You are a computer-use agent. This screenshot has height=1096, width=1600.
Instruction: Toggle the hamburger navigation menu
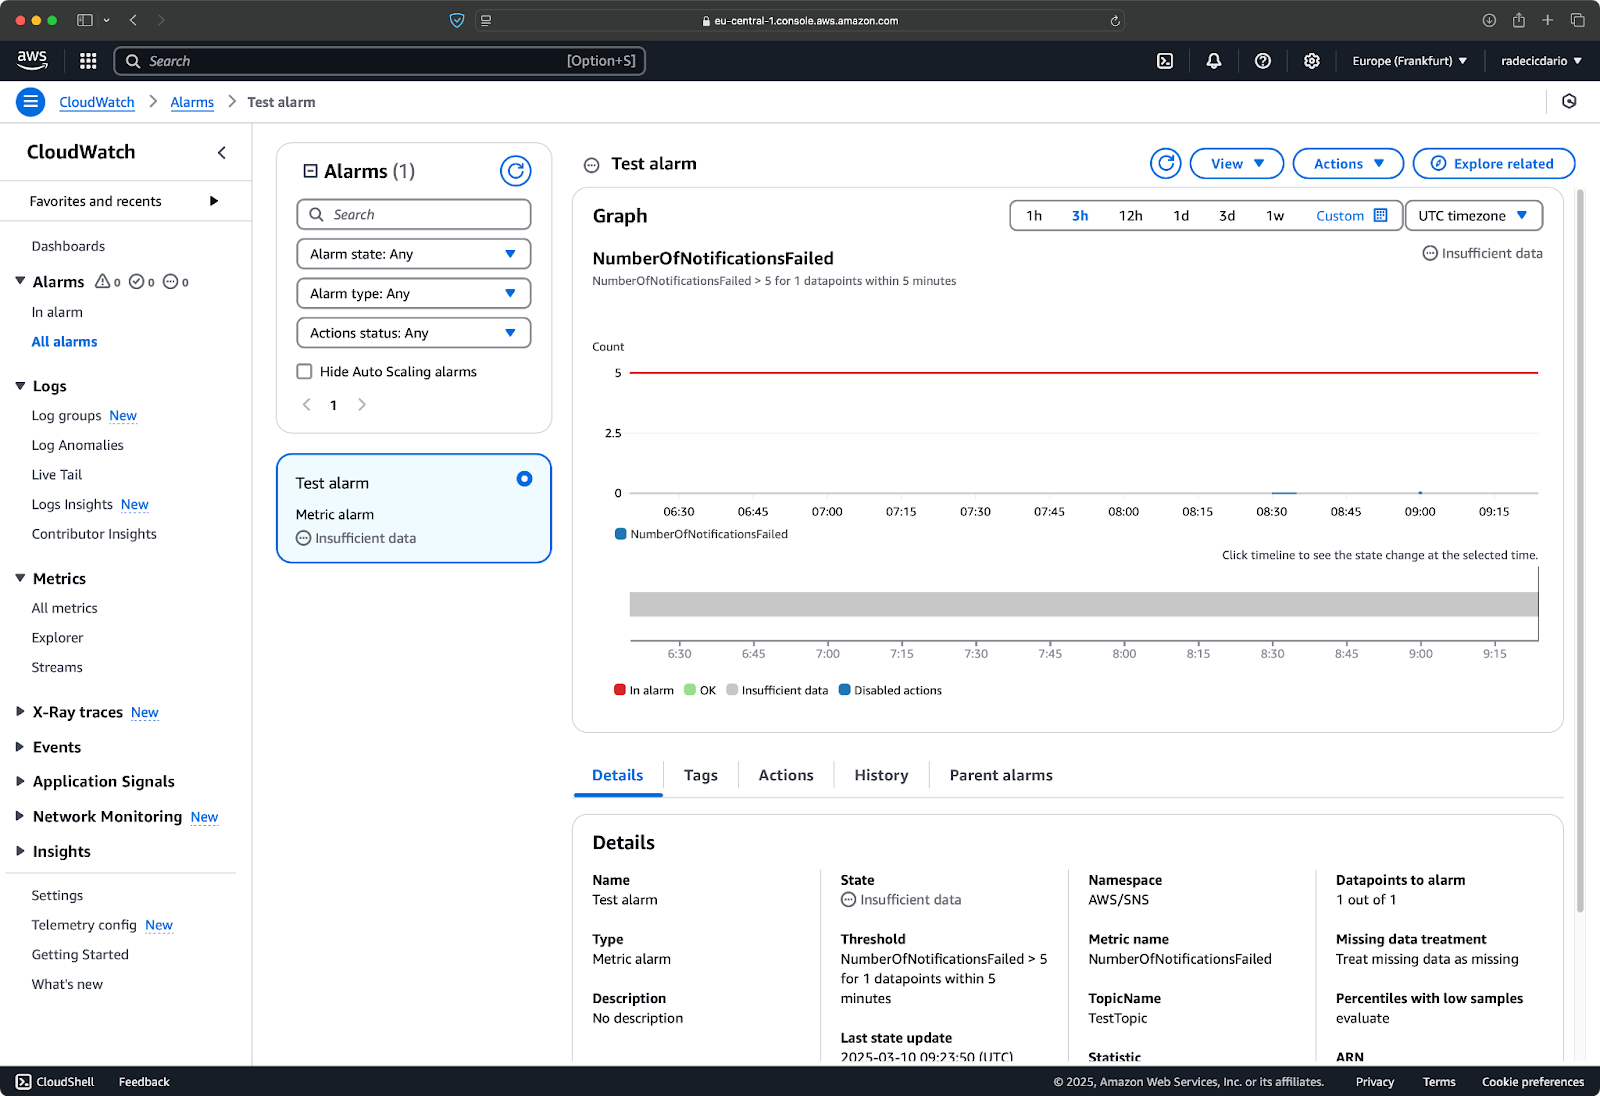pos(31,102)
